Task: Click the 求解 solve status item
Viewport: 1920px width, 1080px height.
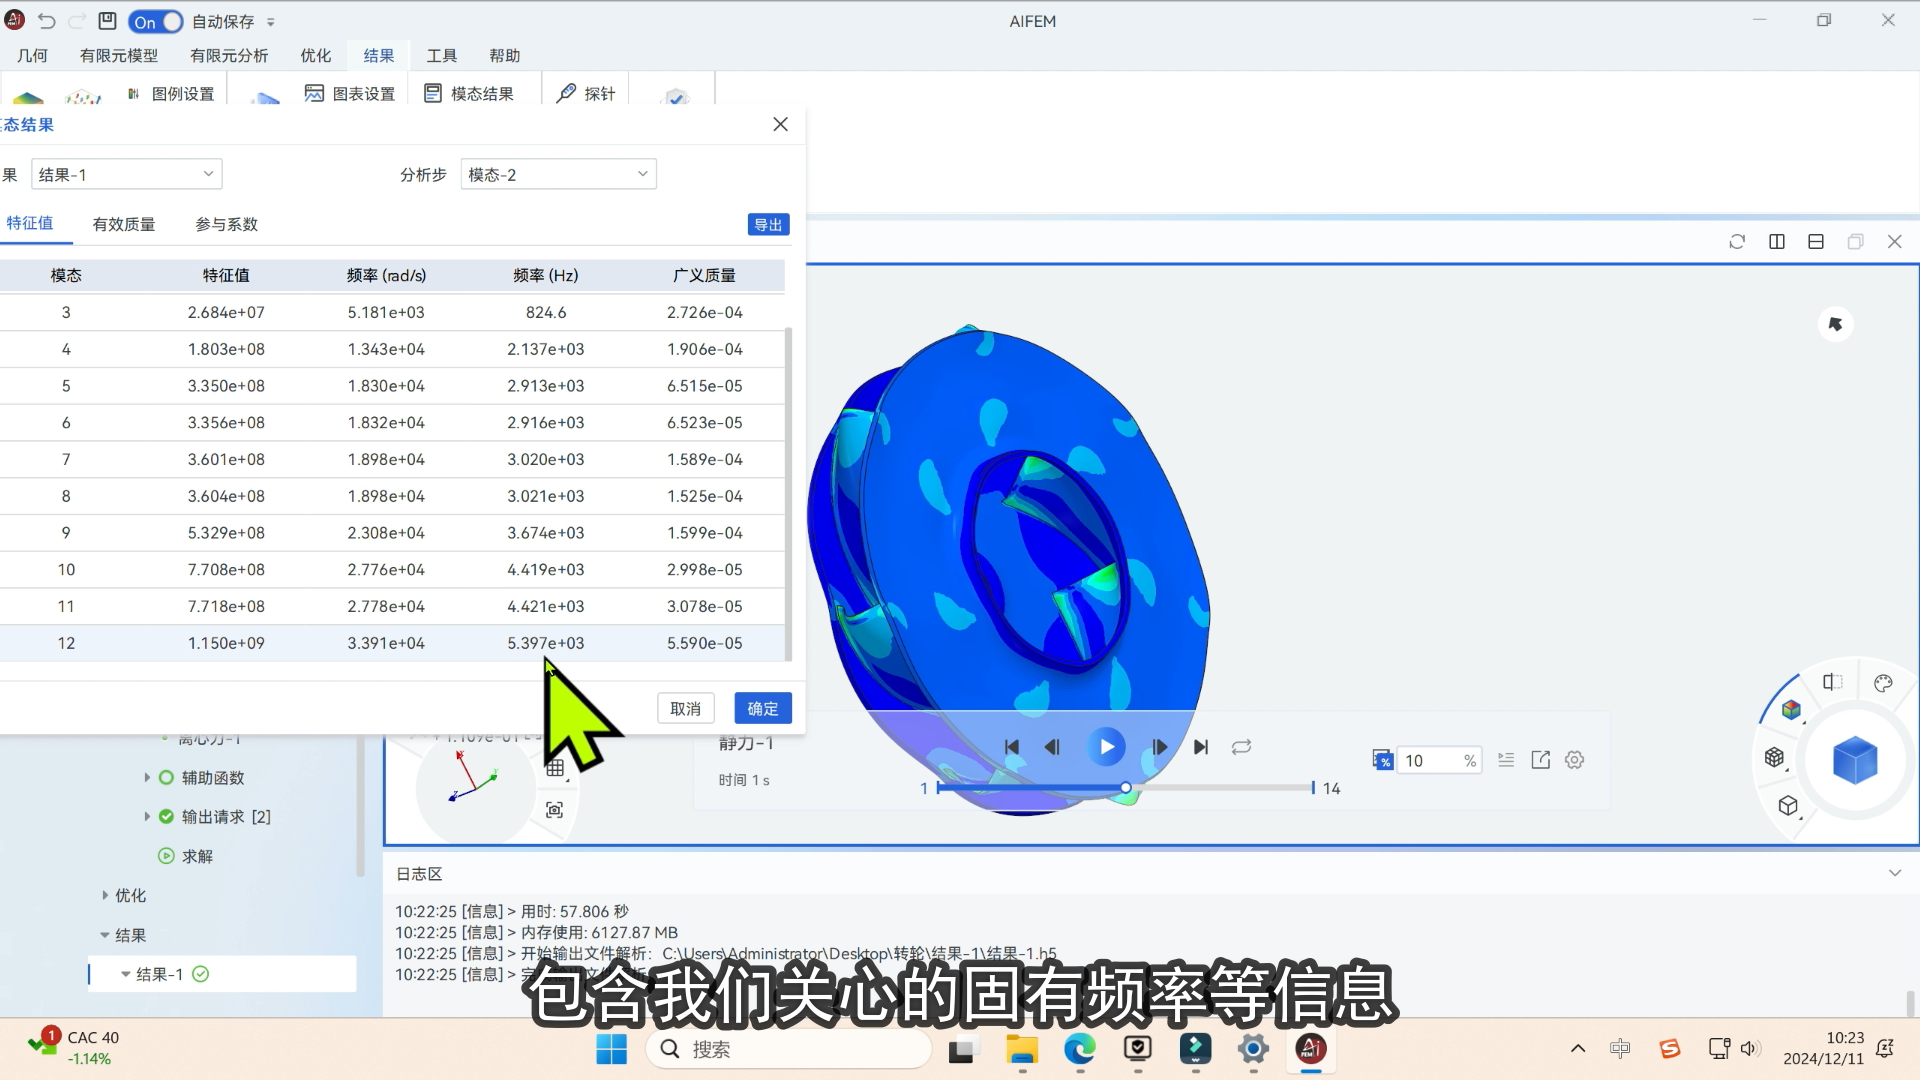Action: tap(197, 856)
